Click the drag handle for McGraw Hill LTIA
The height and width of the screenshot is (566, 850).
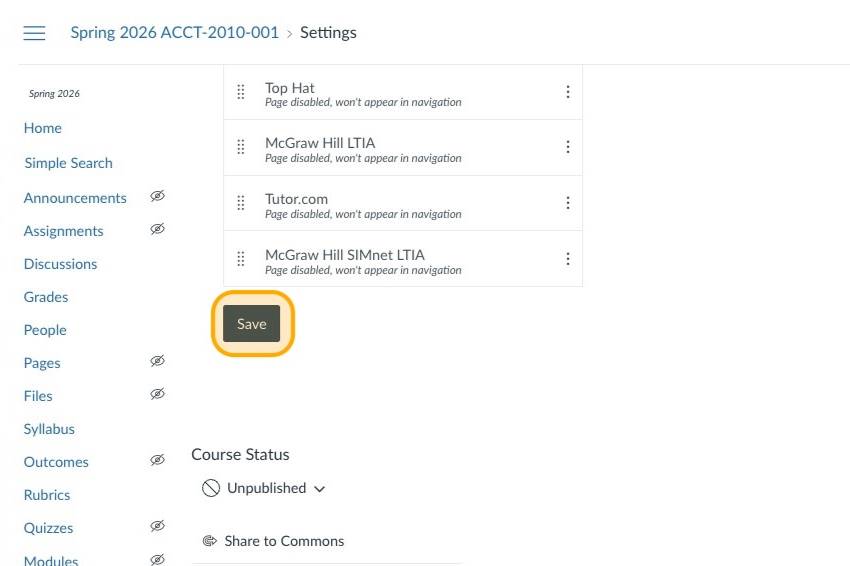tap(241, 147)
